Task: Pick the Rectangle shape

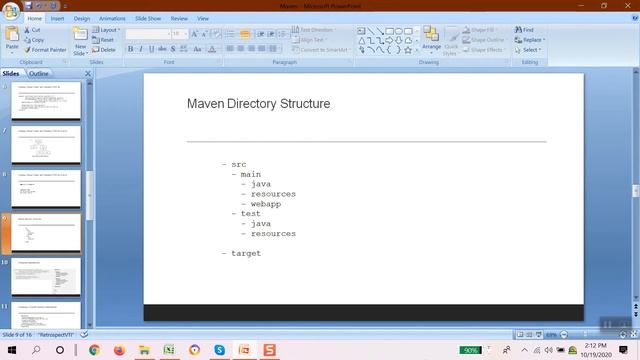Action: 389,31
